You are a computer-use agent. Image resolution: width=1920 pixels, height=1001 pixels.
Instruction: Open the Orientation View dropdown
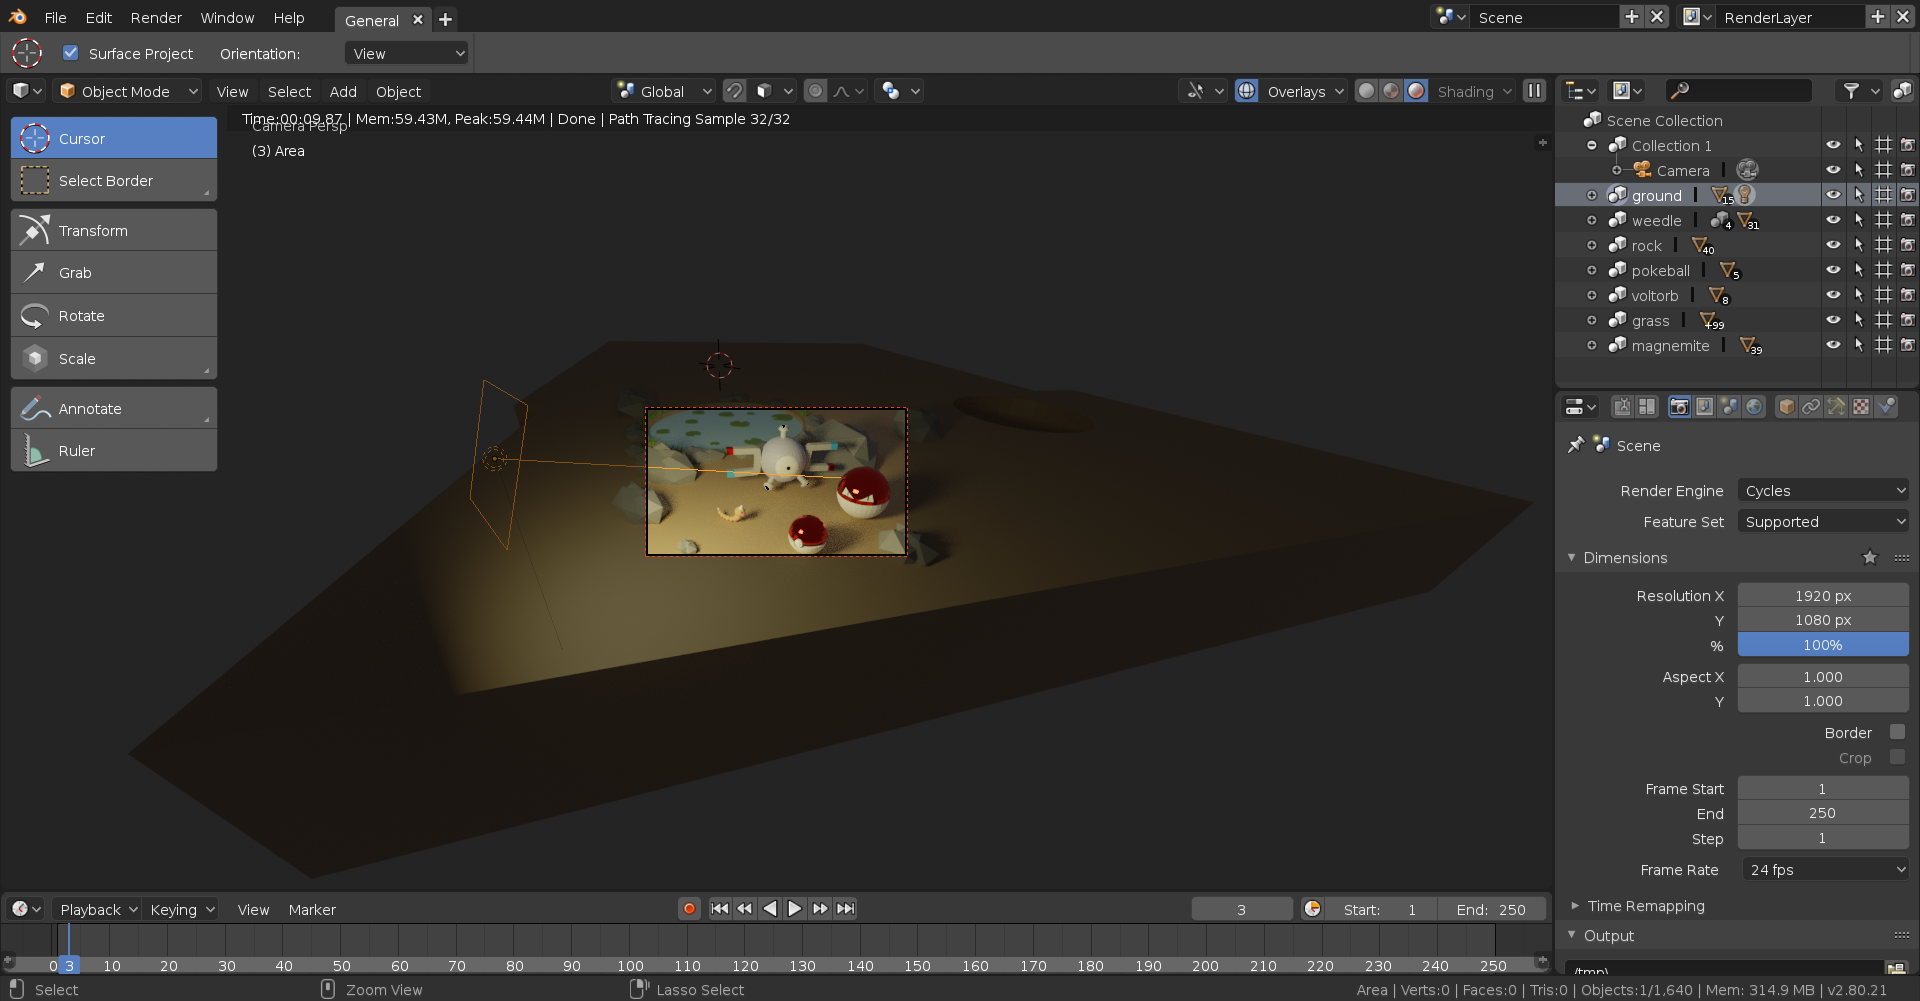click(407, 53)
